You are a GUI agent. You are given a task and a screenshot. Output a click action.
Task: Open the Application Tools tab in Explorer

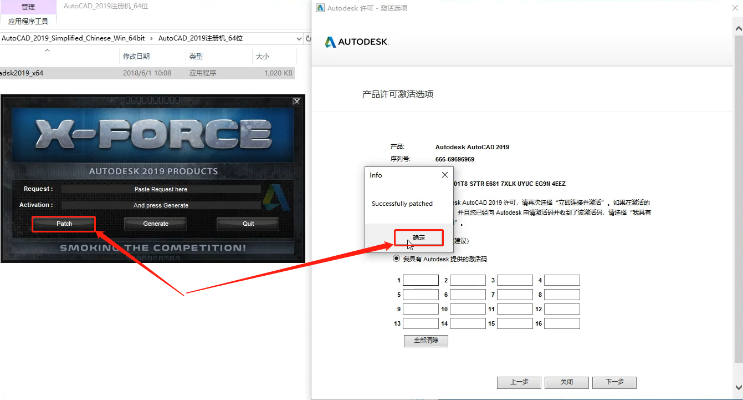click(28, 21)
